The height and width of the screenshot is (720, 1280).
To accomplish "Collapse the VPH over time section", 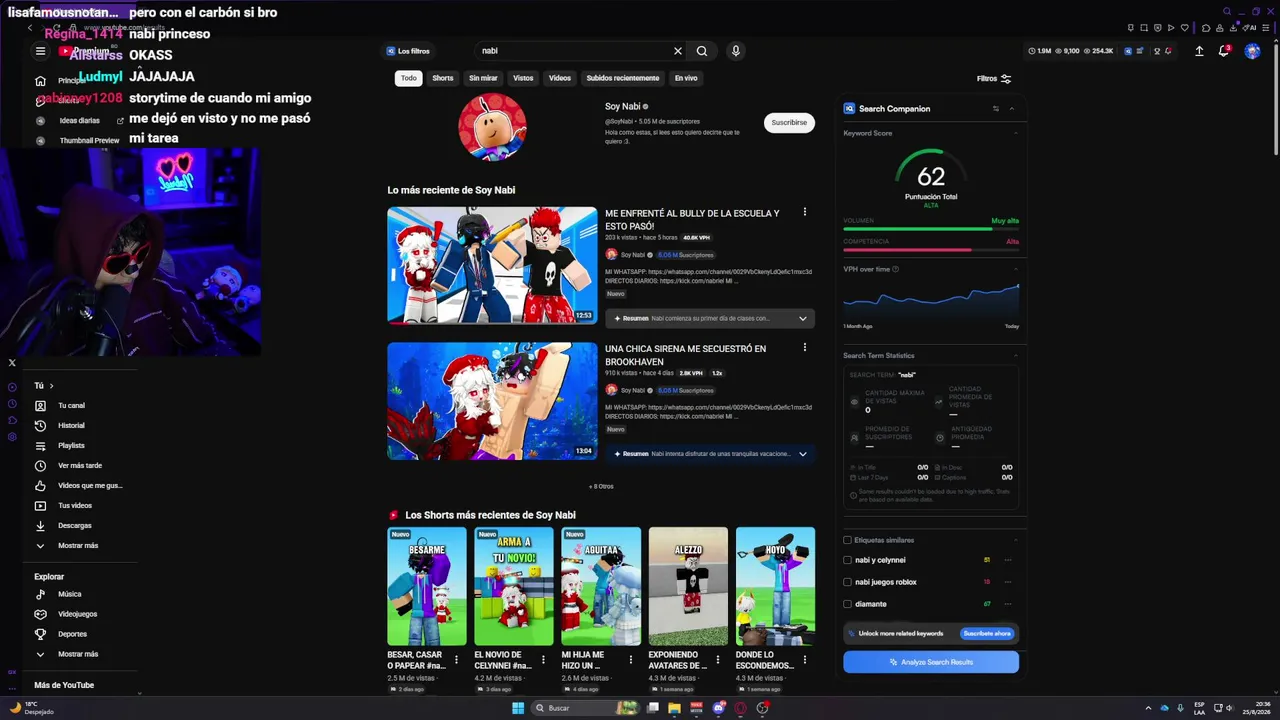I will pos(1016,269).
